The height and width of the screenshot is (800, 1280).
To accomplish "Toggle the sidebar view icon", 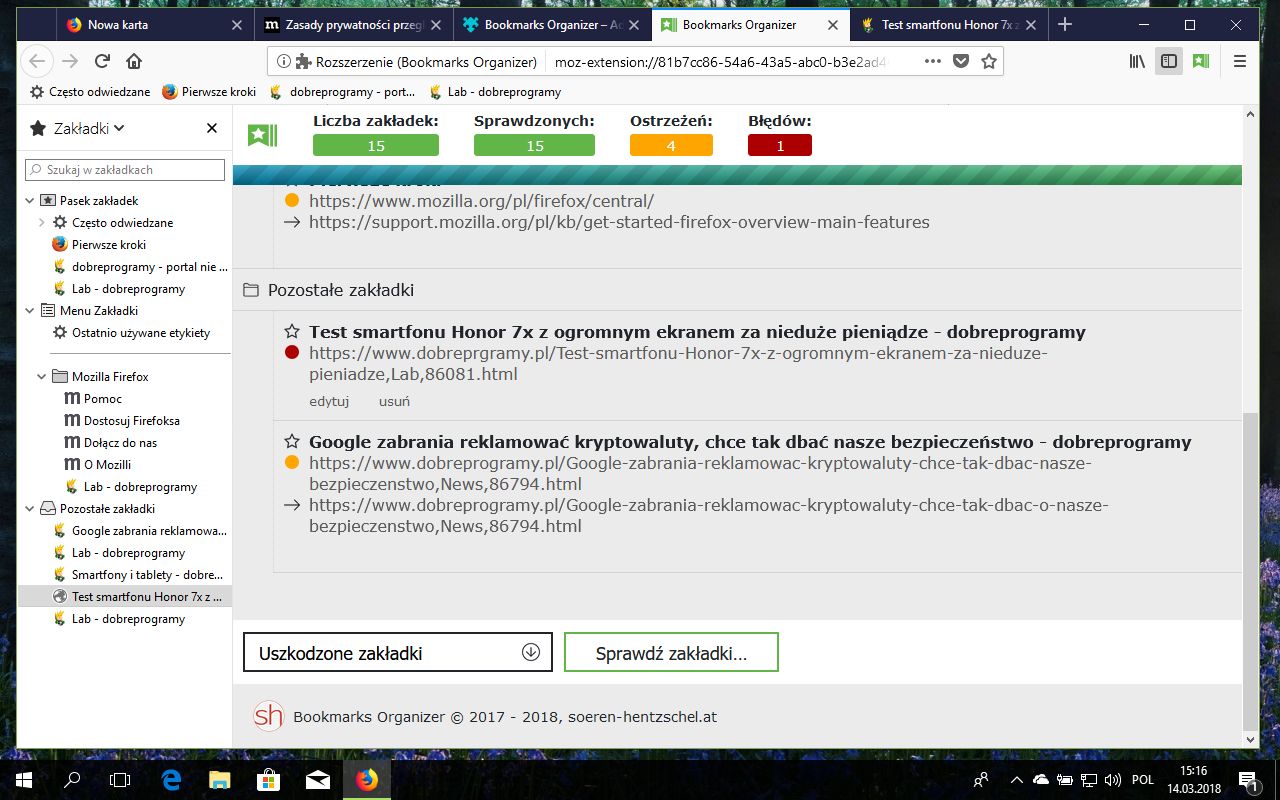I will [1168, 61].
